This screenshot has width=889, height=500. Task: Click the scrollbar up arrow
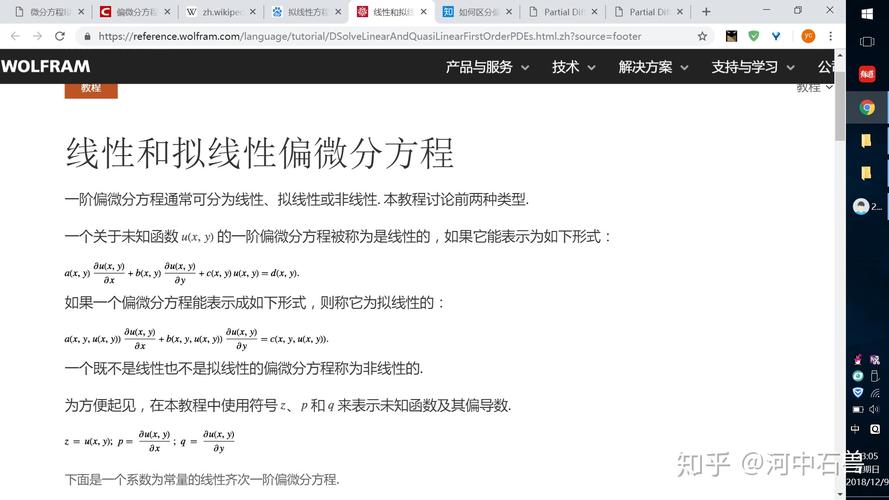coord(840,56)
